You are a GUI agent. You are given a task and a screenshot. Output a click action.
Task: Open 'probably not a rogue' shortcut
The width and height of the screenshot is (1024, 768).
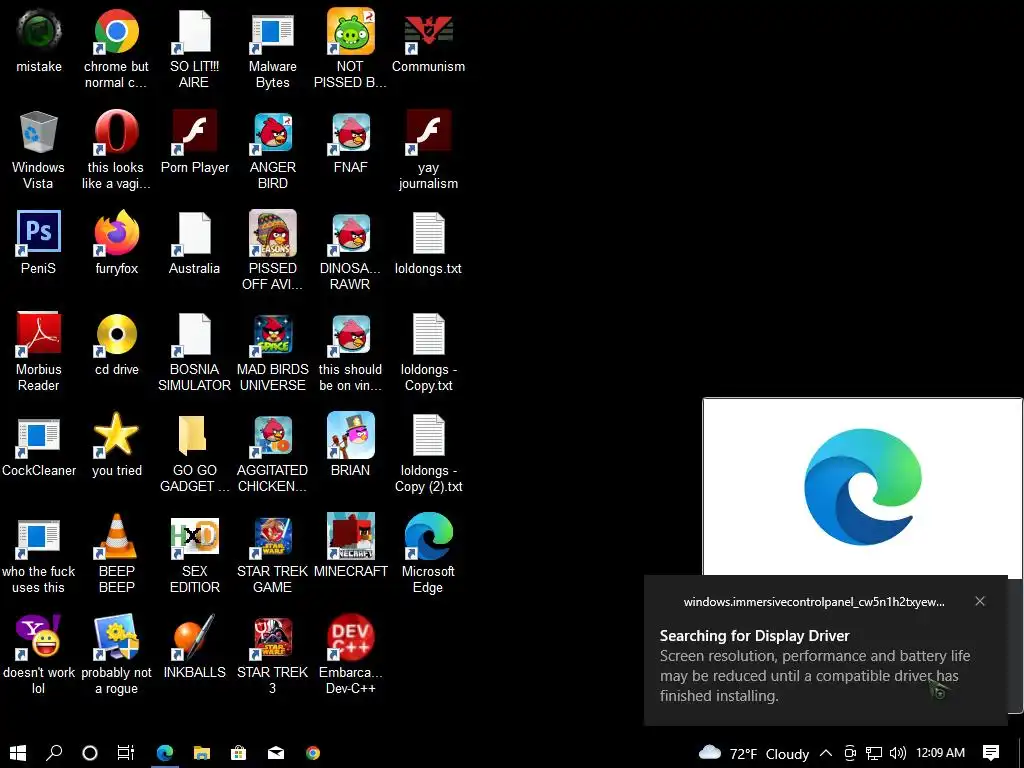[116, 654]
